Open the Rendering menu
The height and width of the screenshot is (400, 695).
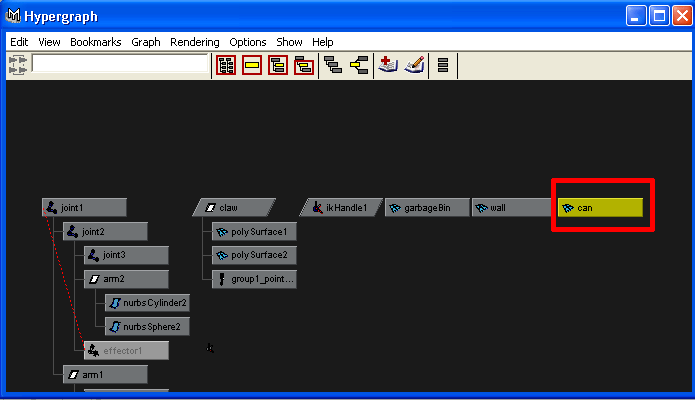point(194,42)
